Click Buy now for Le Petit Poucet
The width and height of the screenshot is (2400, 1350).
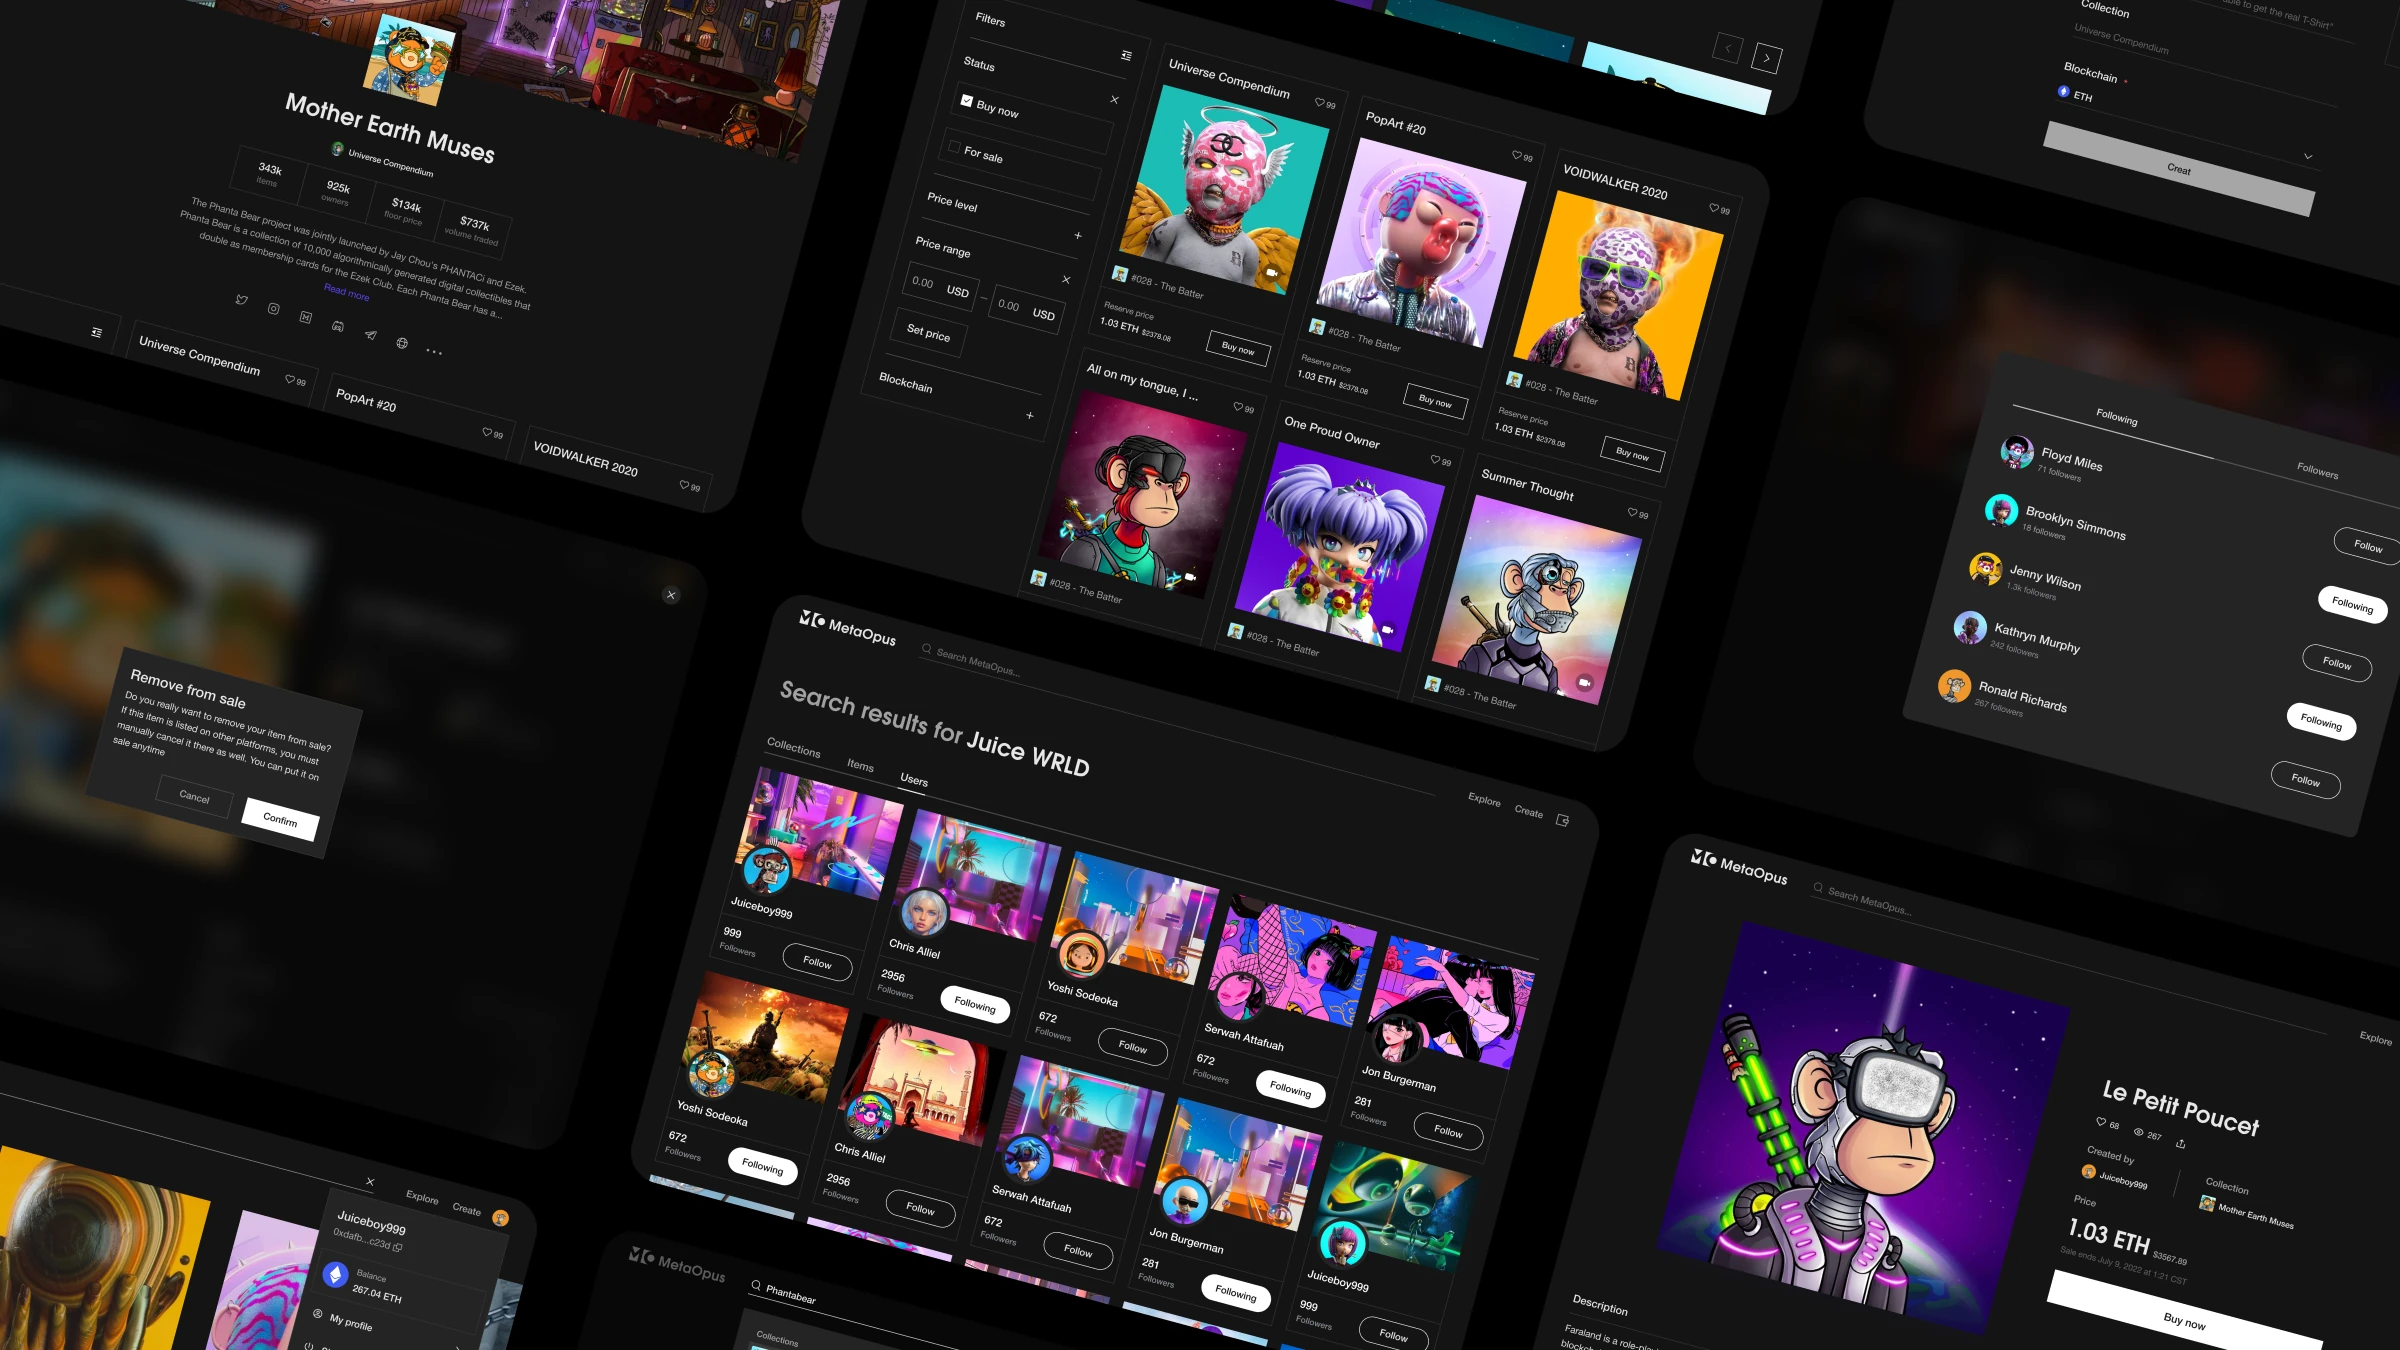coord(2184,1322)
